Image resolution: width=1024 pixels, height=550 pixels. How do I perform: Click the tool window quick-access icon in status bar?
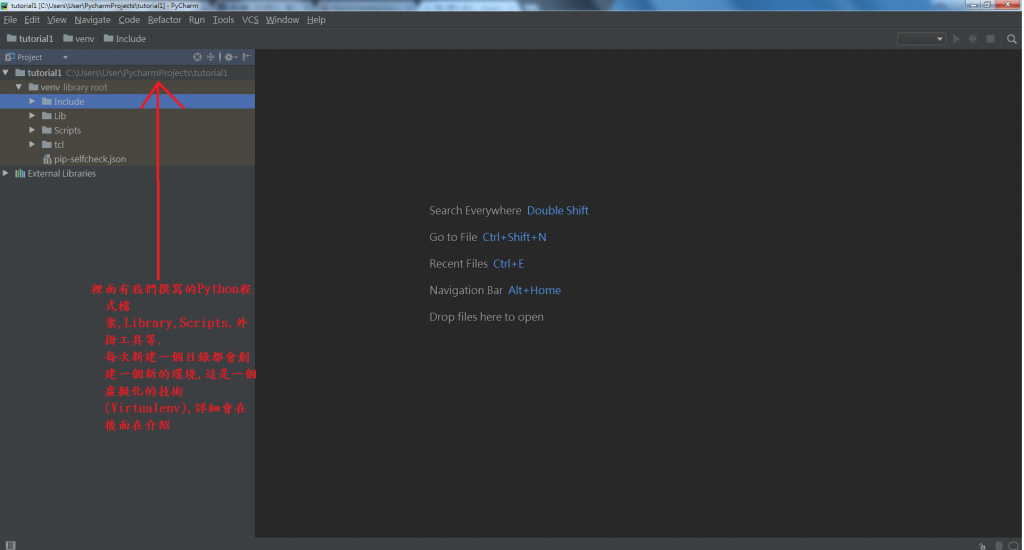coord(10,545)
